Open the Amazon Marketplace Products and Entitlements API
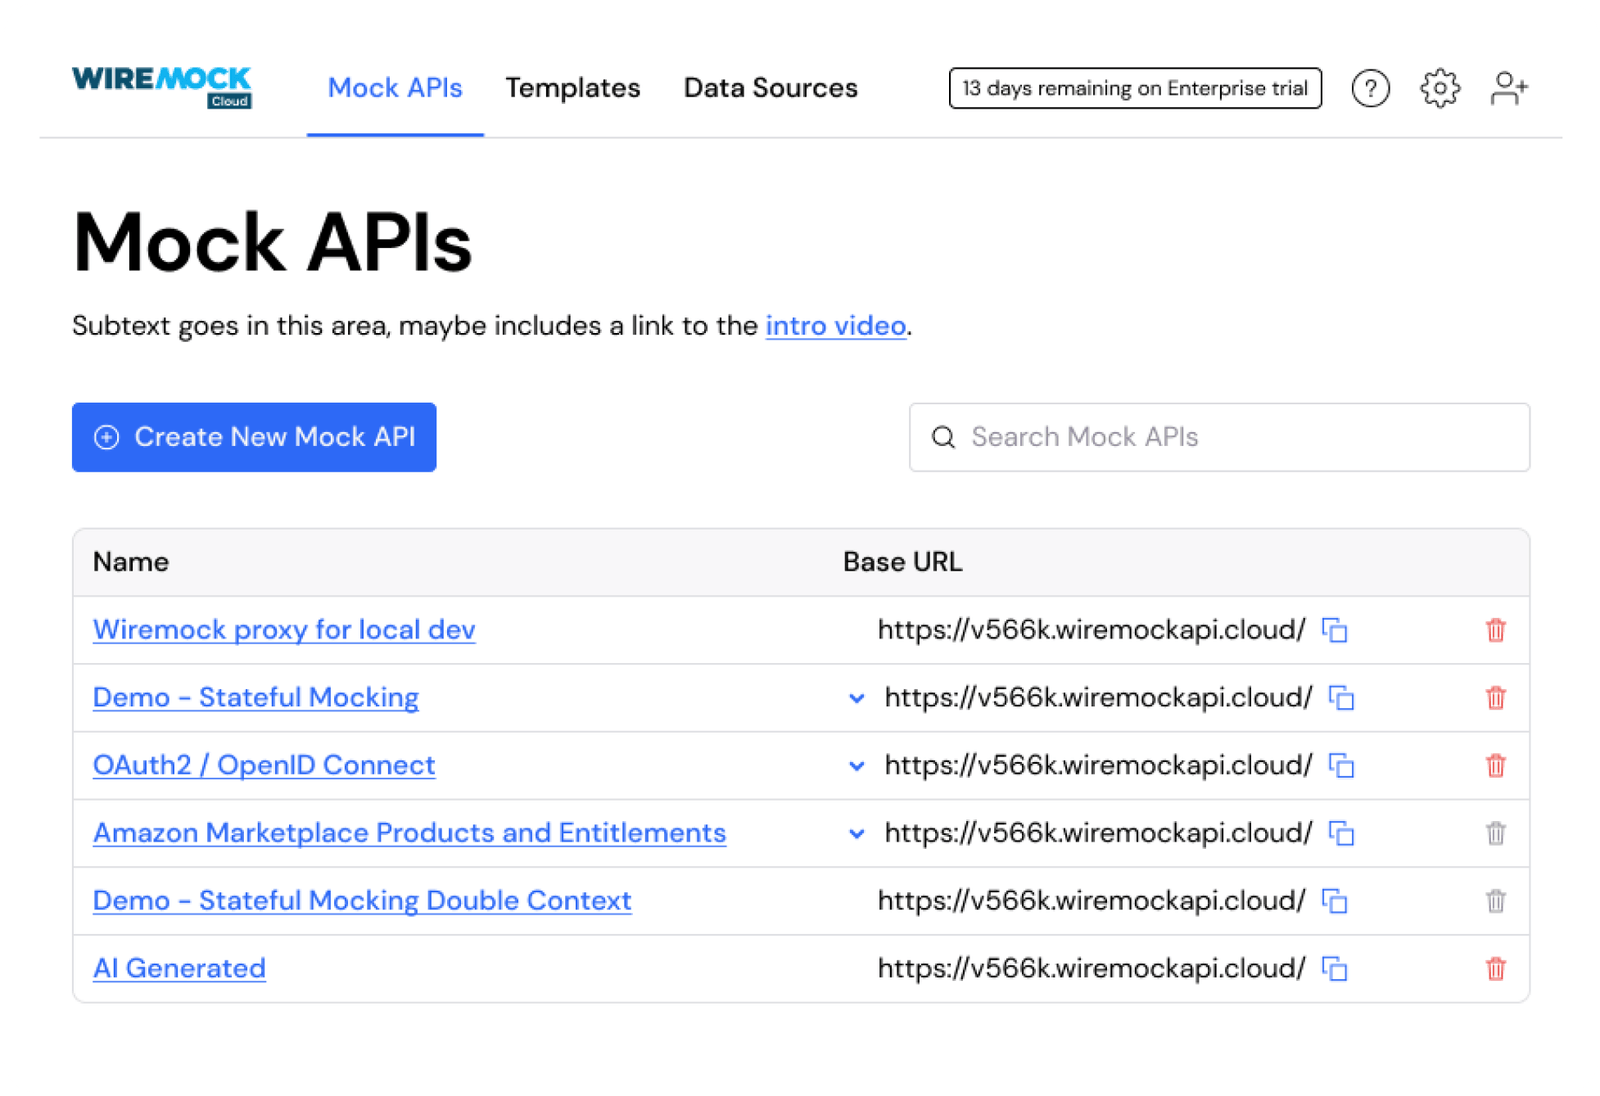1600x1096 pixels. (x=409, y=832)
